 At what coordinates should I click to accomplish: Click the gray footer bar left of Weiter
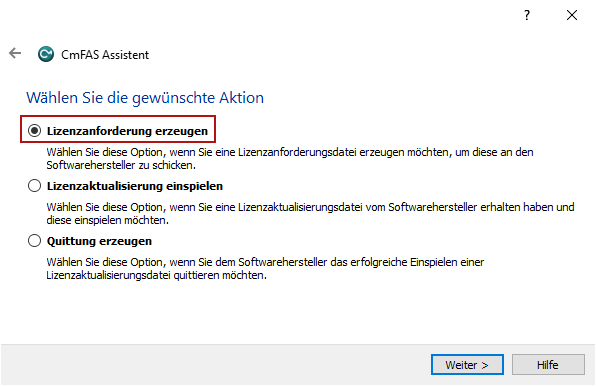216,365
